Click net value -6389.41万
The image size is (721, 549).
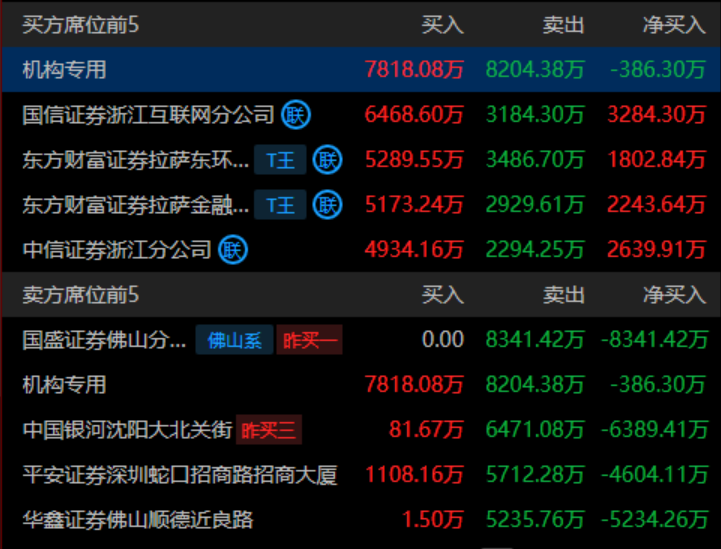click(x=654, y=429)
